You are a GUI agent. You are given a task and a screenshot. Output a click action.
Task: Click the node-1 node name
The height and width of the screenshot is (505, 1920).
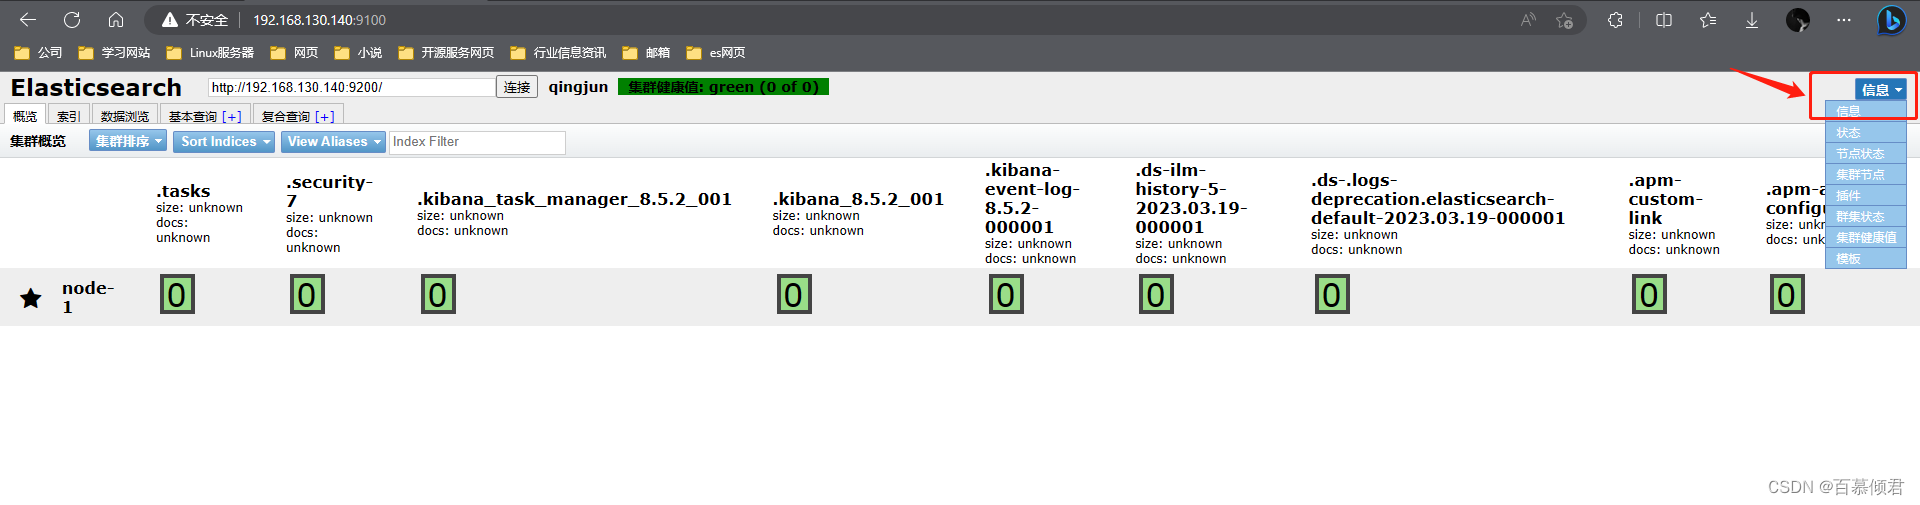88,297
